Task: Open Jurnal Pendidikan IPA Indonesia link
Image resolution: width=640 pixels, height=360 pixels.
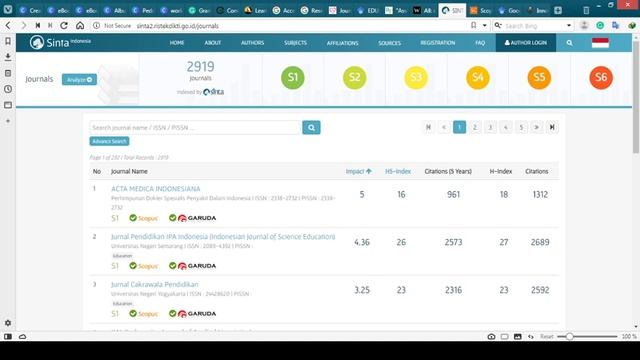Action: [x=223, y=236]
